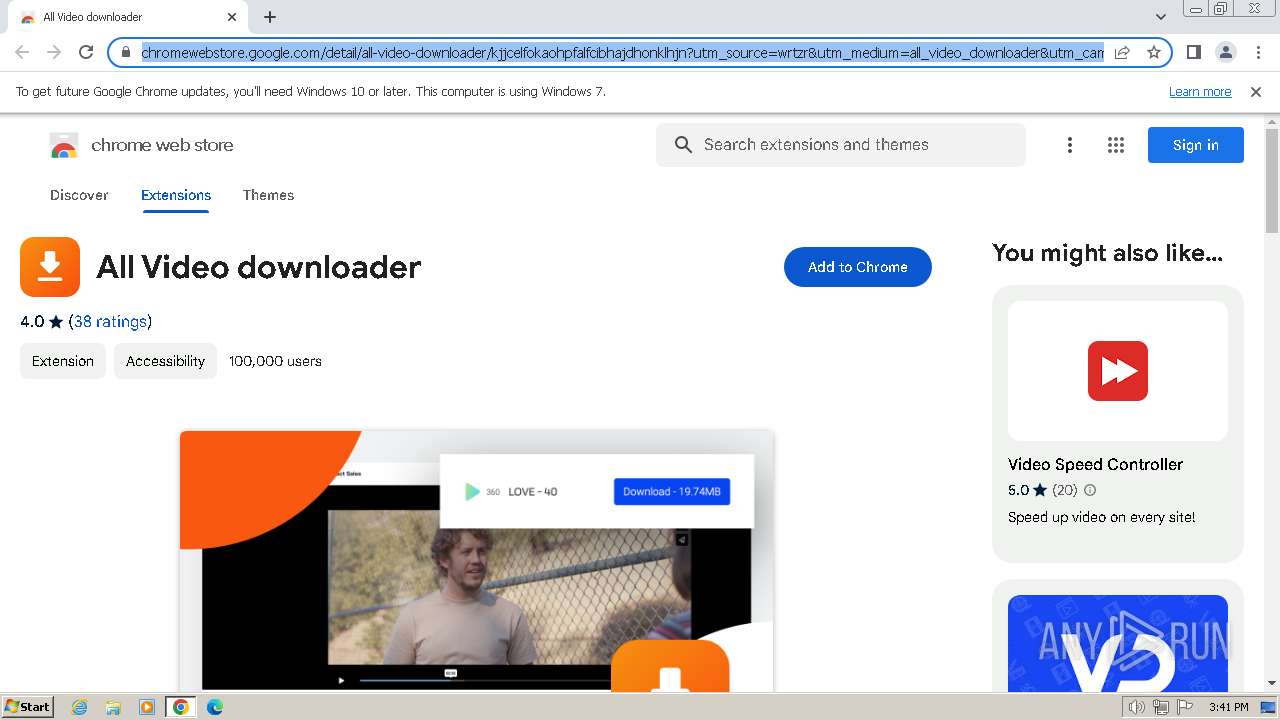Screen dimensions: 1280x720
Task: Click the volume speaker tray icon
Action: coord(1136,707)
